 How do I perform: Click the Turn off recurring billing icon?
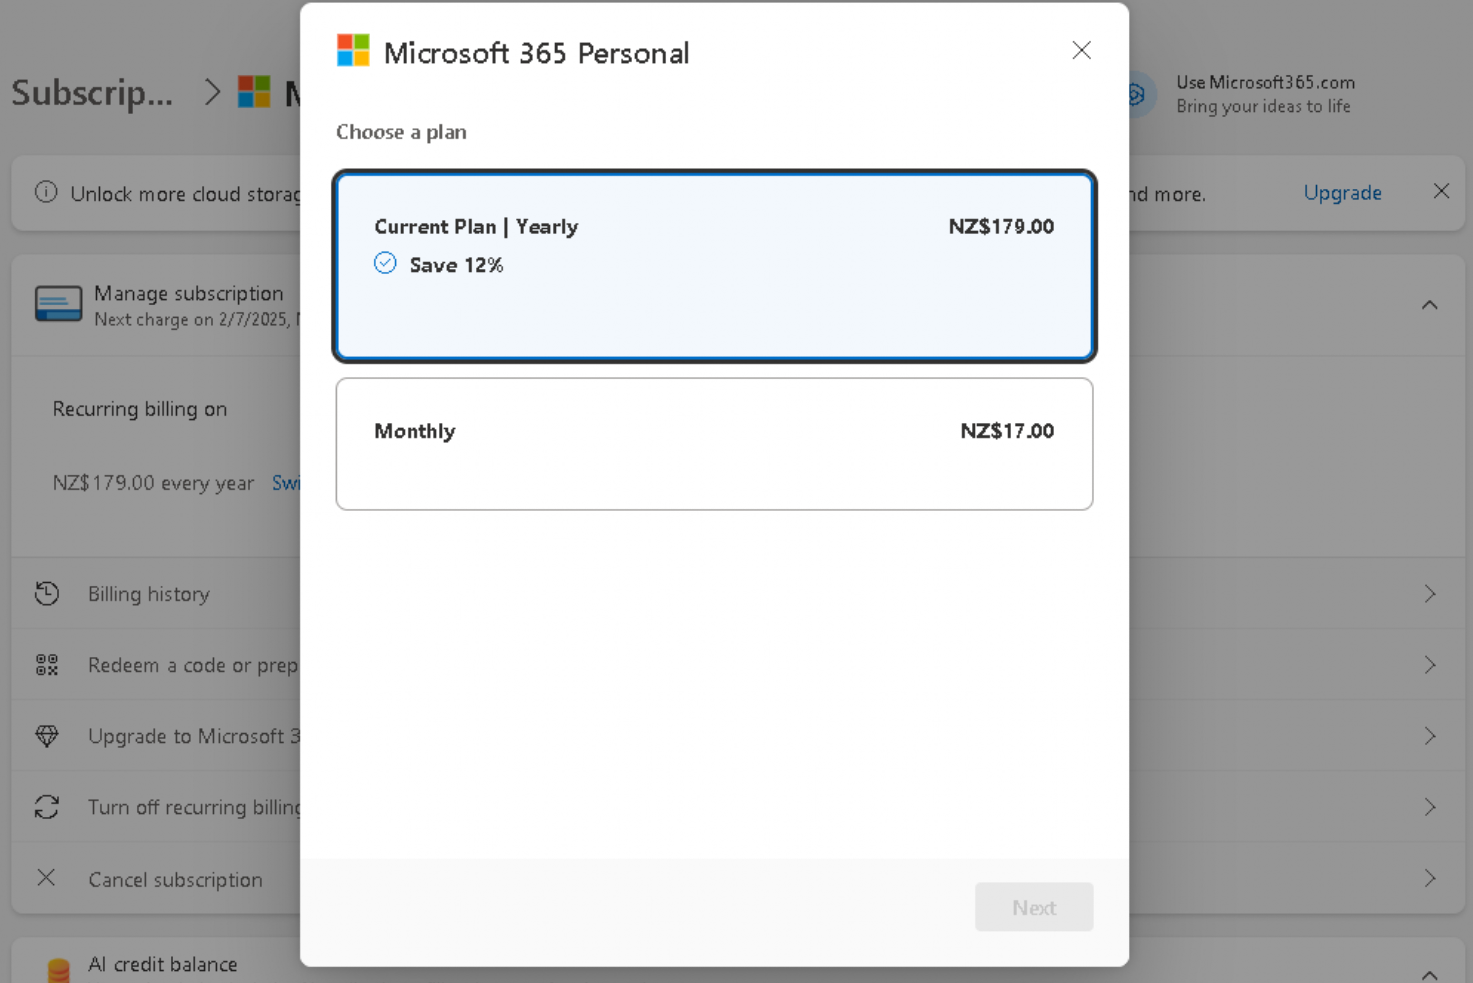click(x=47, y=807)
